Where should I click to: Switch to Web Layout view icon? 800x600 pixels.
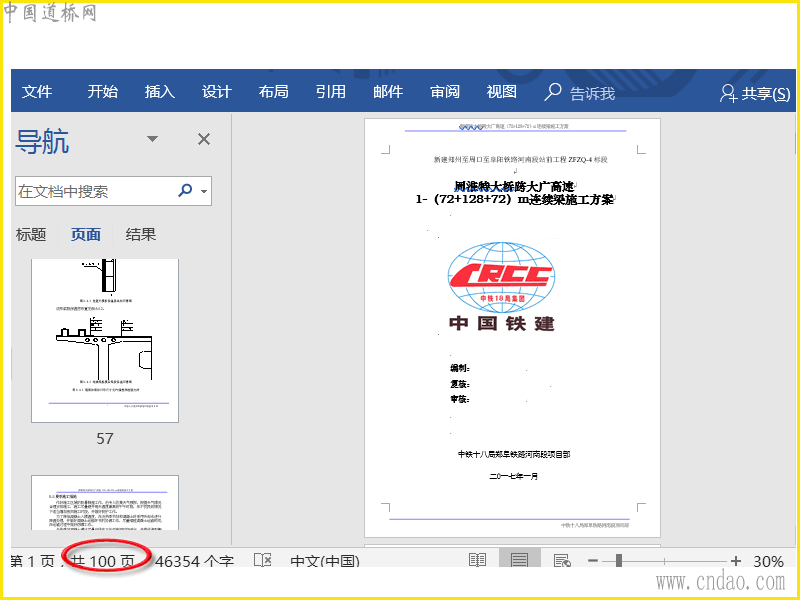[562, 560]
